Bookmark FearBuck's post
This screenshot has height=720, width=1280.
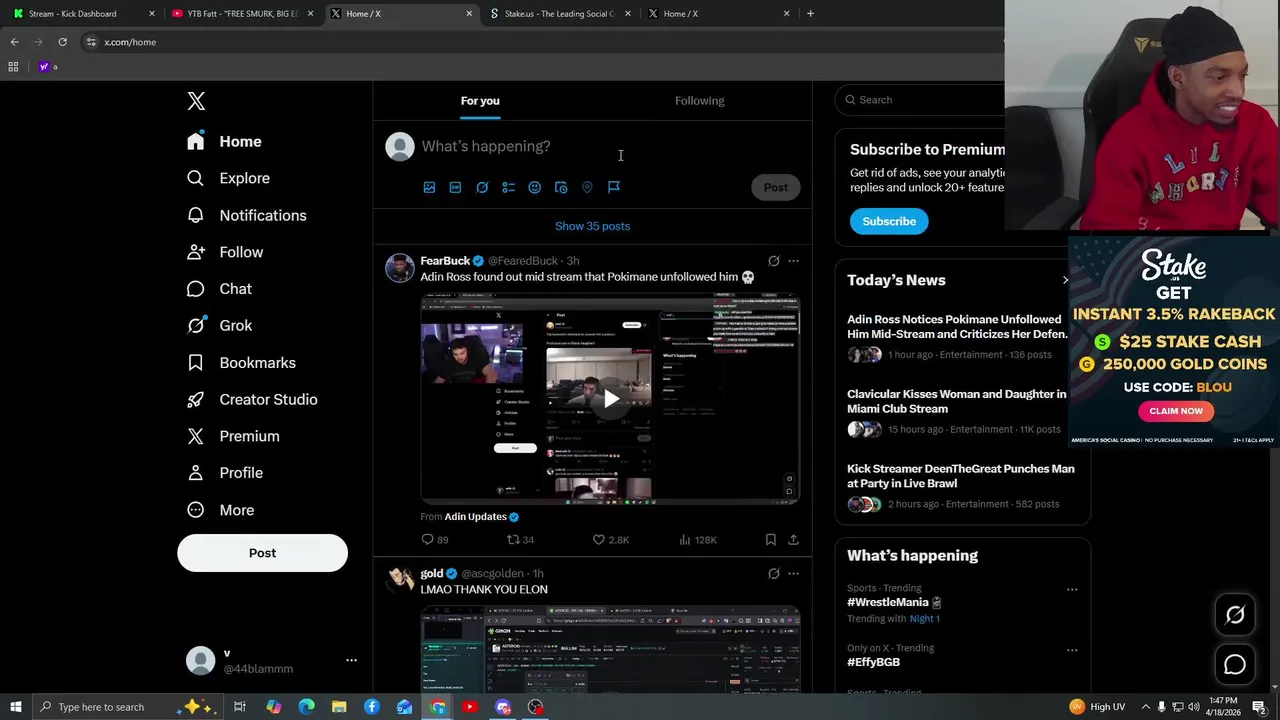click(x=770, y=540)
